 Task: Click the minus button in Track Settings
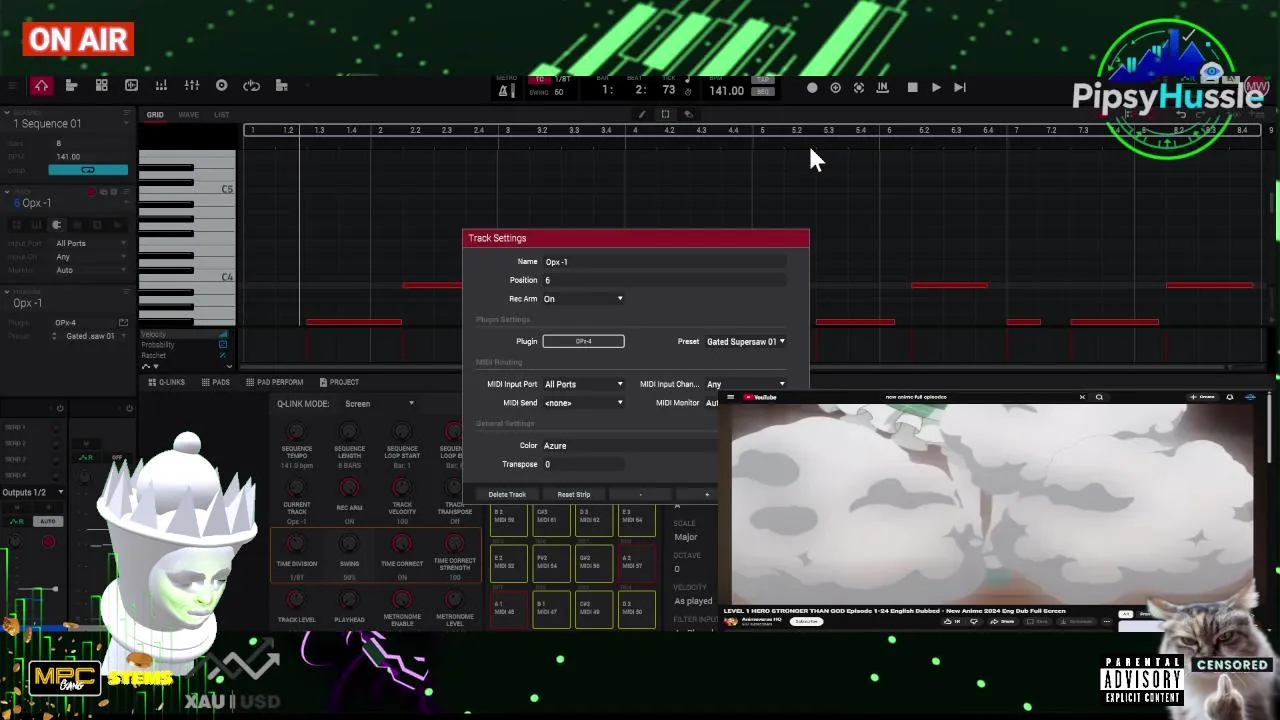pos(640,494)
